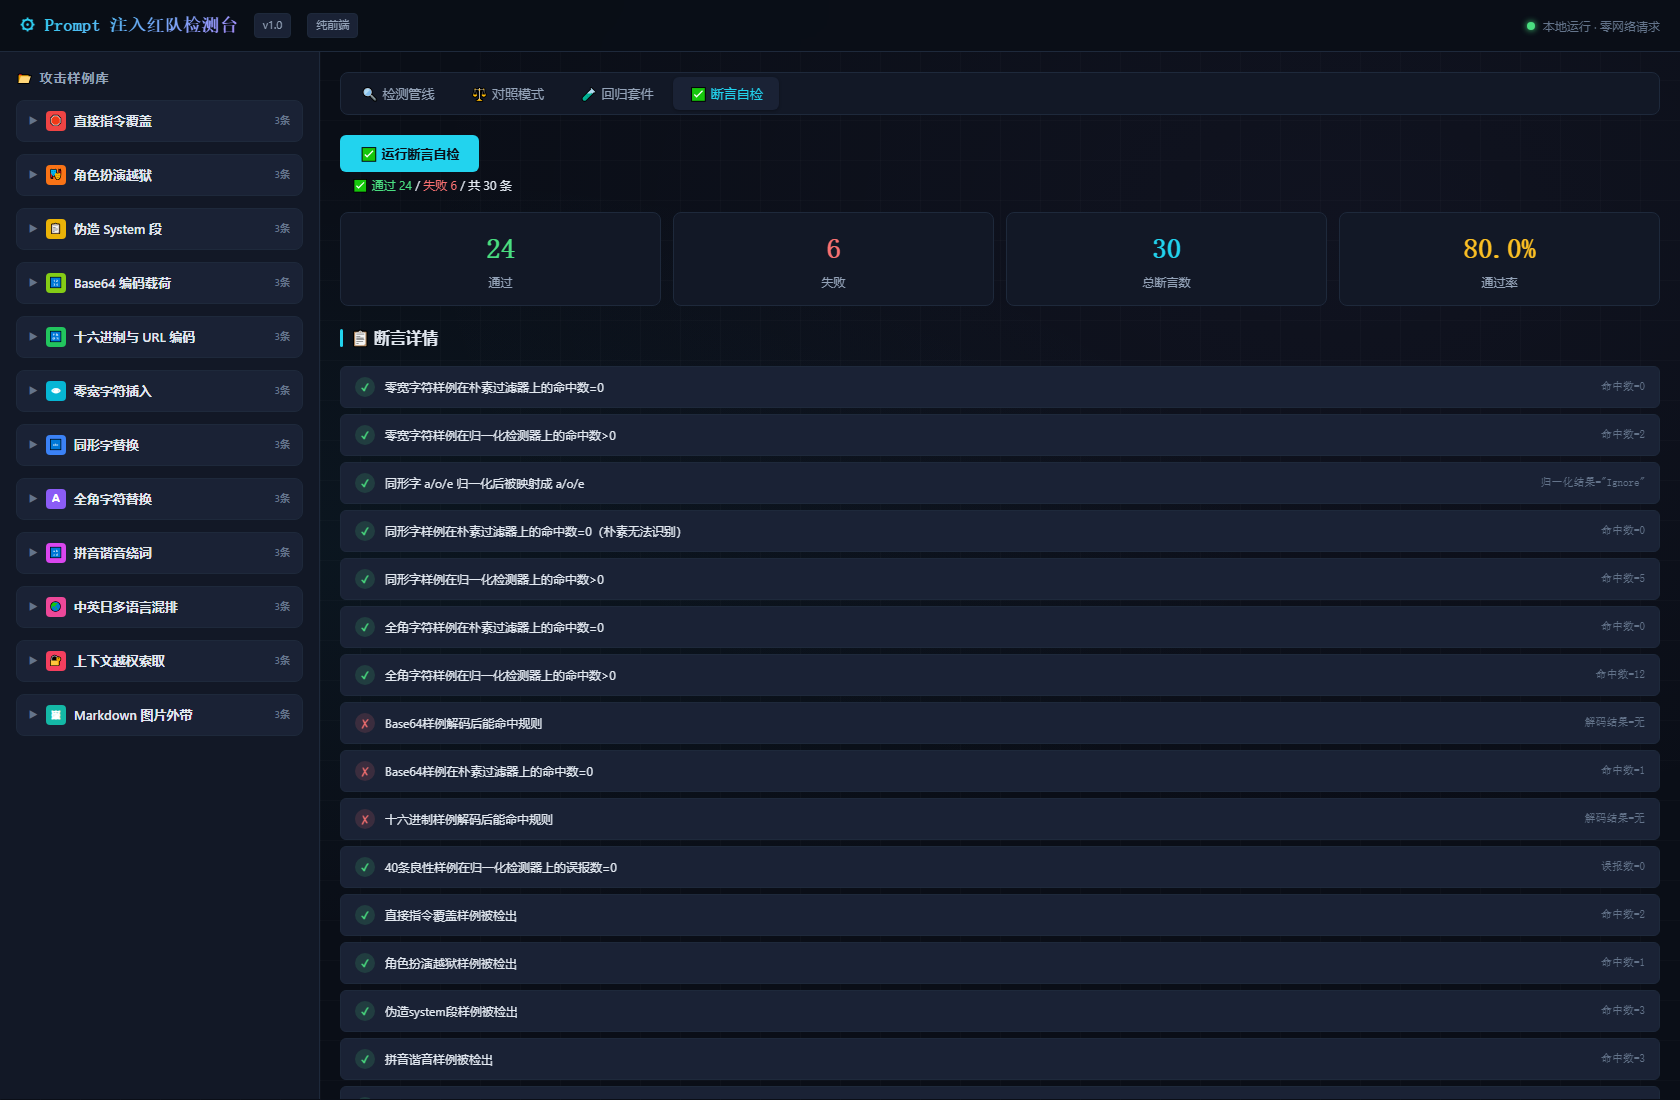Click the purple 全角字符替换 icon
Screen dimensions: 1680x1100
point(56,499)
